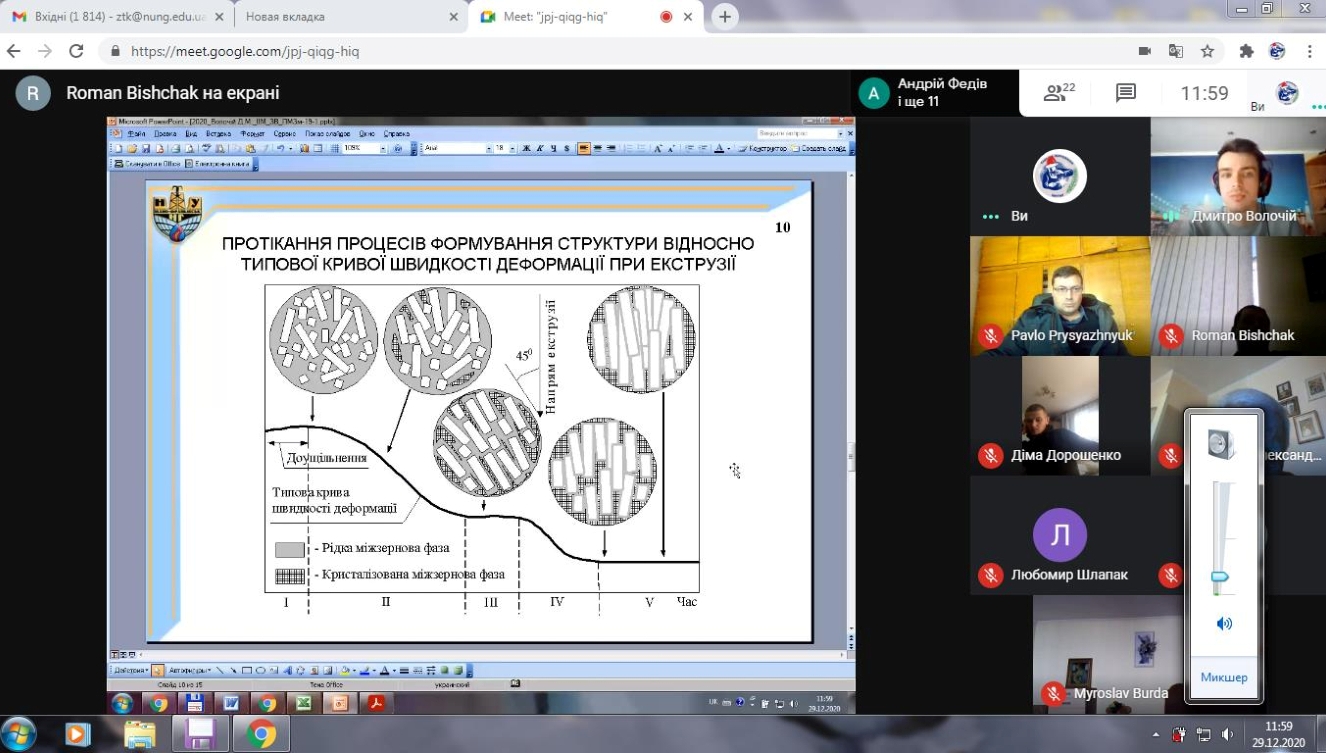1326x753 pixels.
Task: Click muted mic icon beside Roman Bishchak
Action: click(1171, 336)
